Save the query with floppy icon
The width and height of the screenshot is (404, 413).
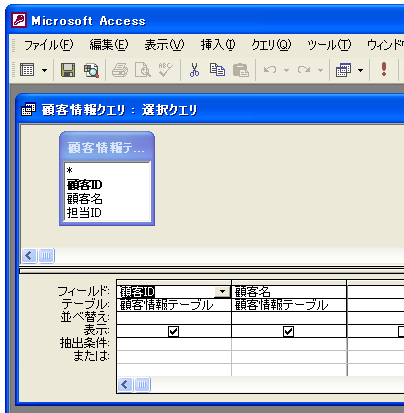pyautogui.click(x=68, y=70)
